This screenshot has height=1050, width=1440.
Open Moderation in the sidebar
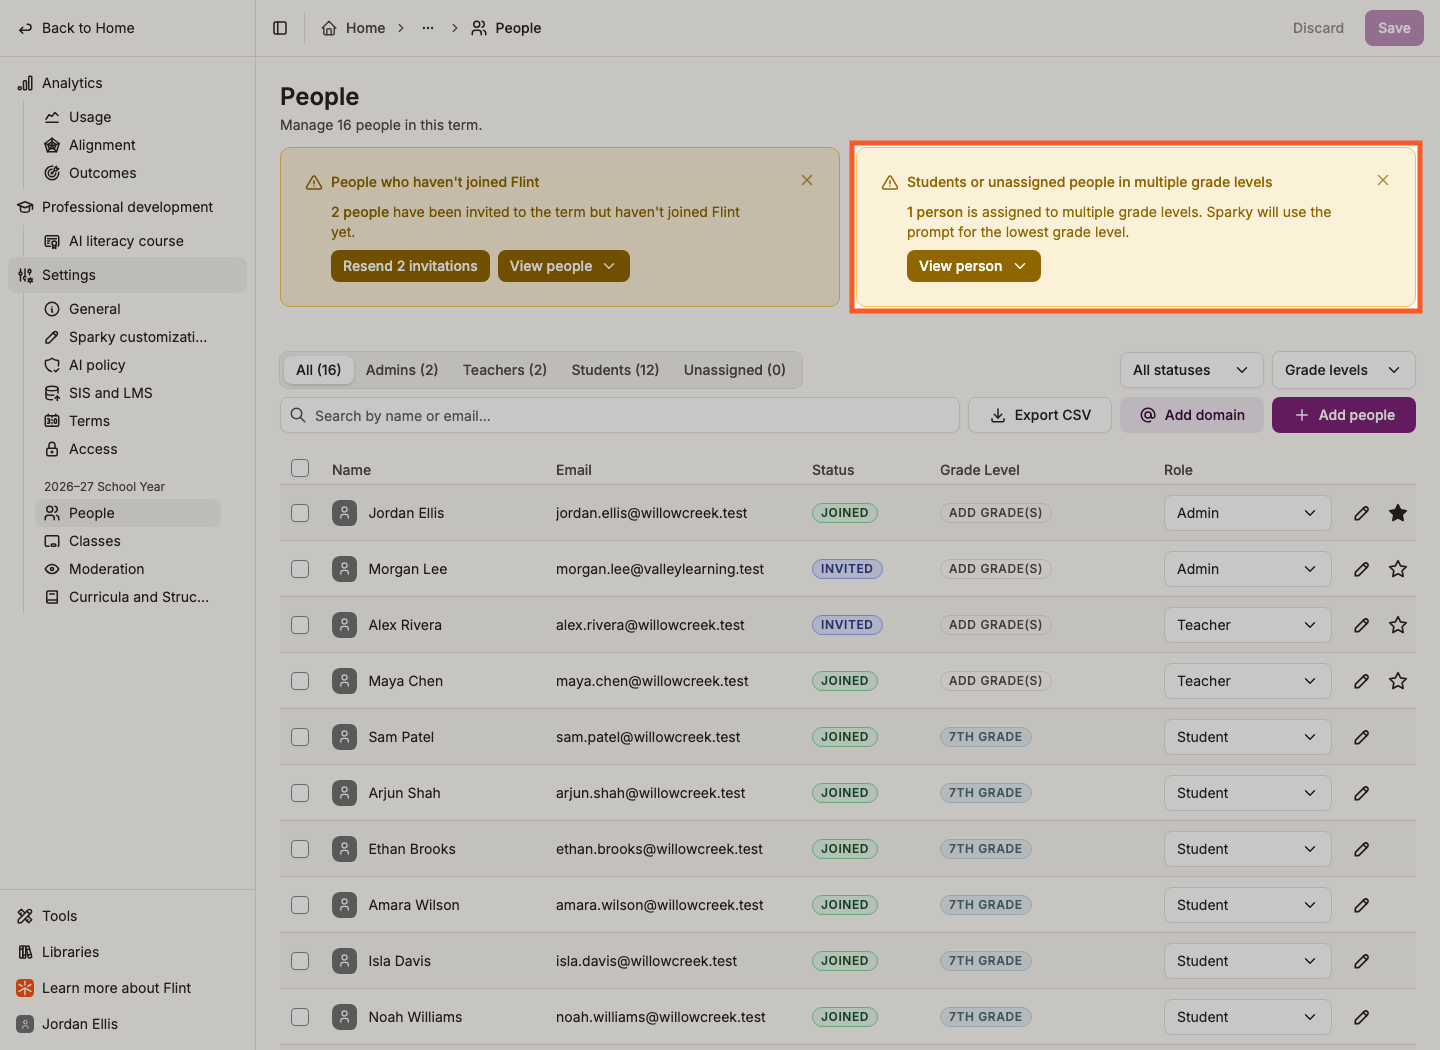click(107, 569)
